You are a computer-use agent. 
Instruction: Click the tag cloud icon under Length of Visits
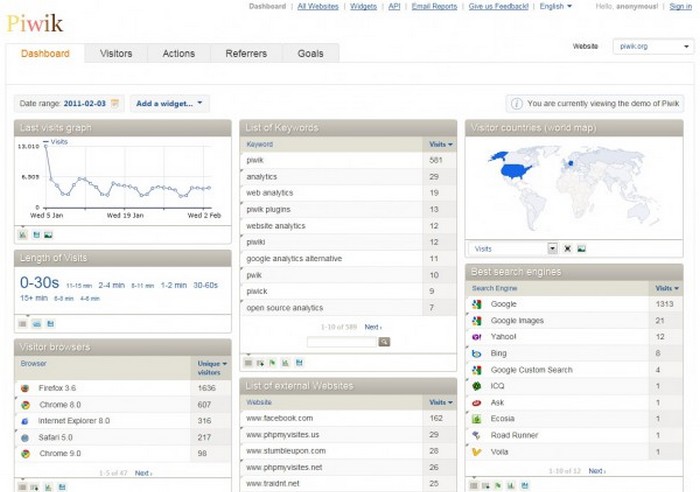[37, 324]
